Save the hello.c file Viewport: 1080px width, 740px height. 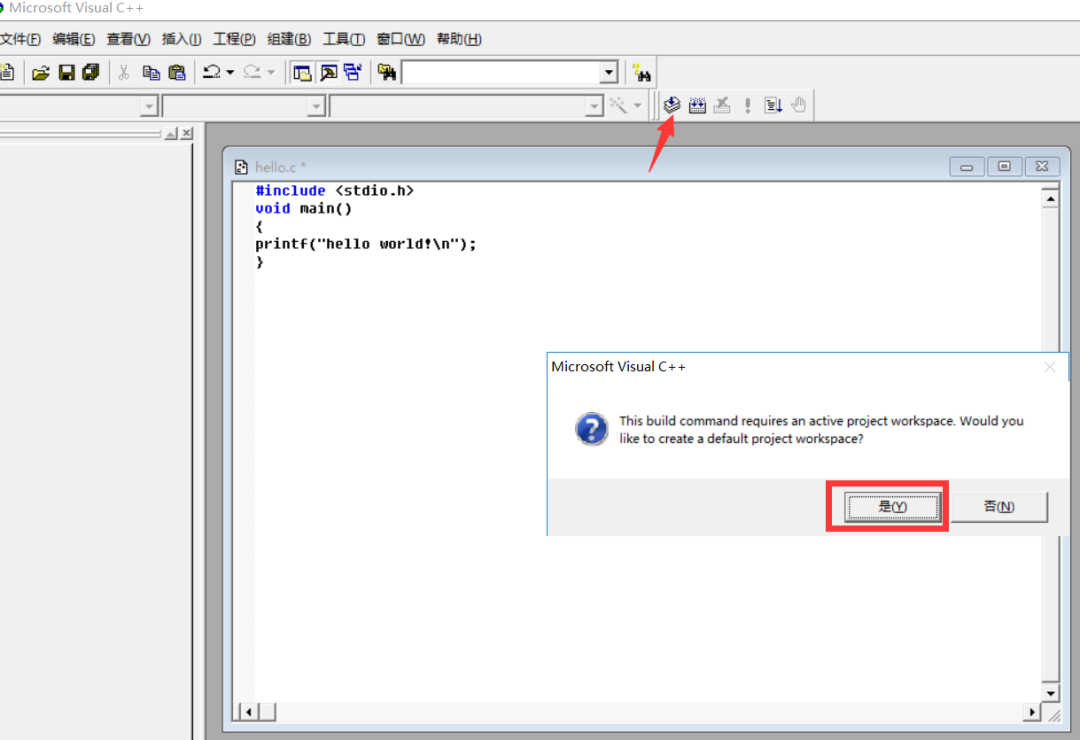click(66, 72)
